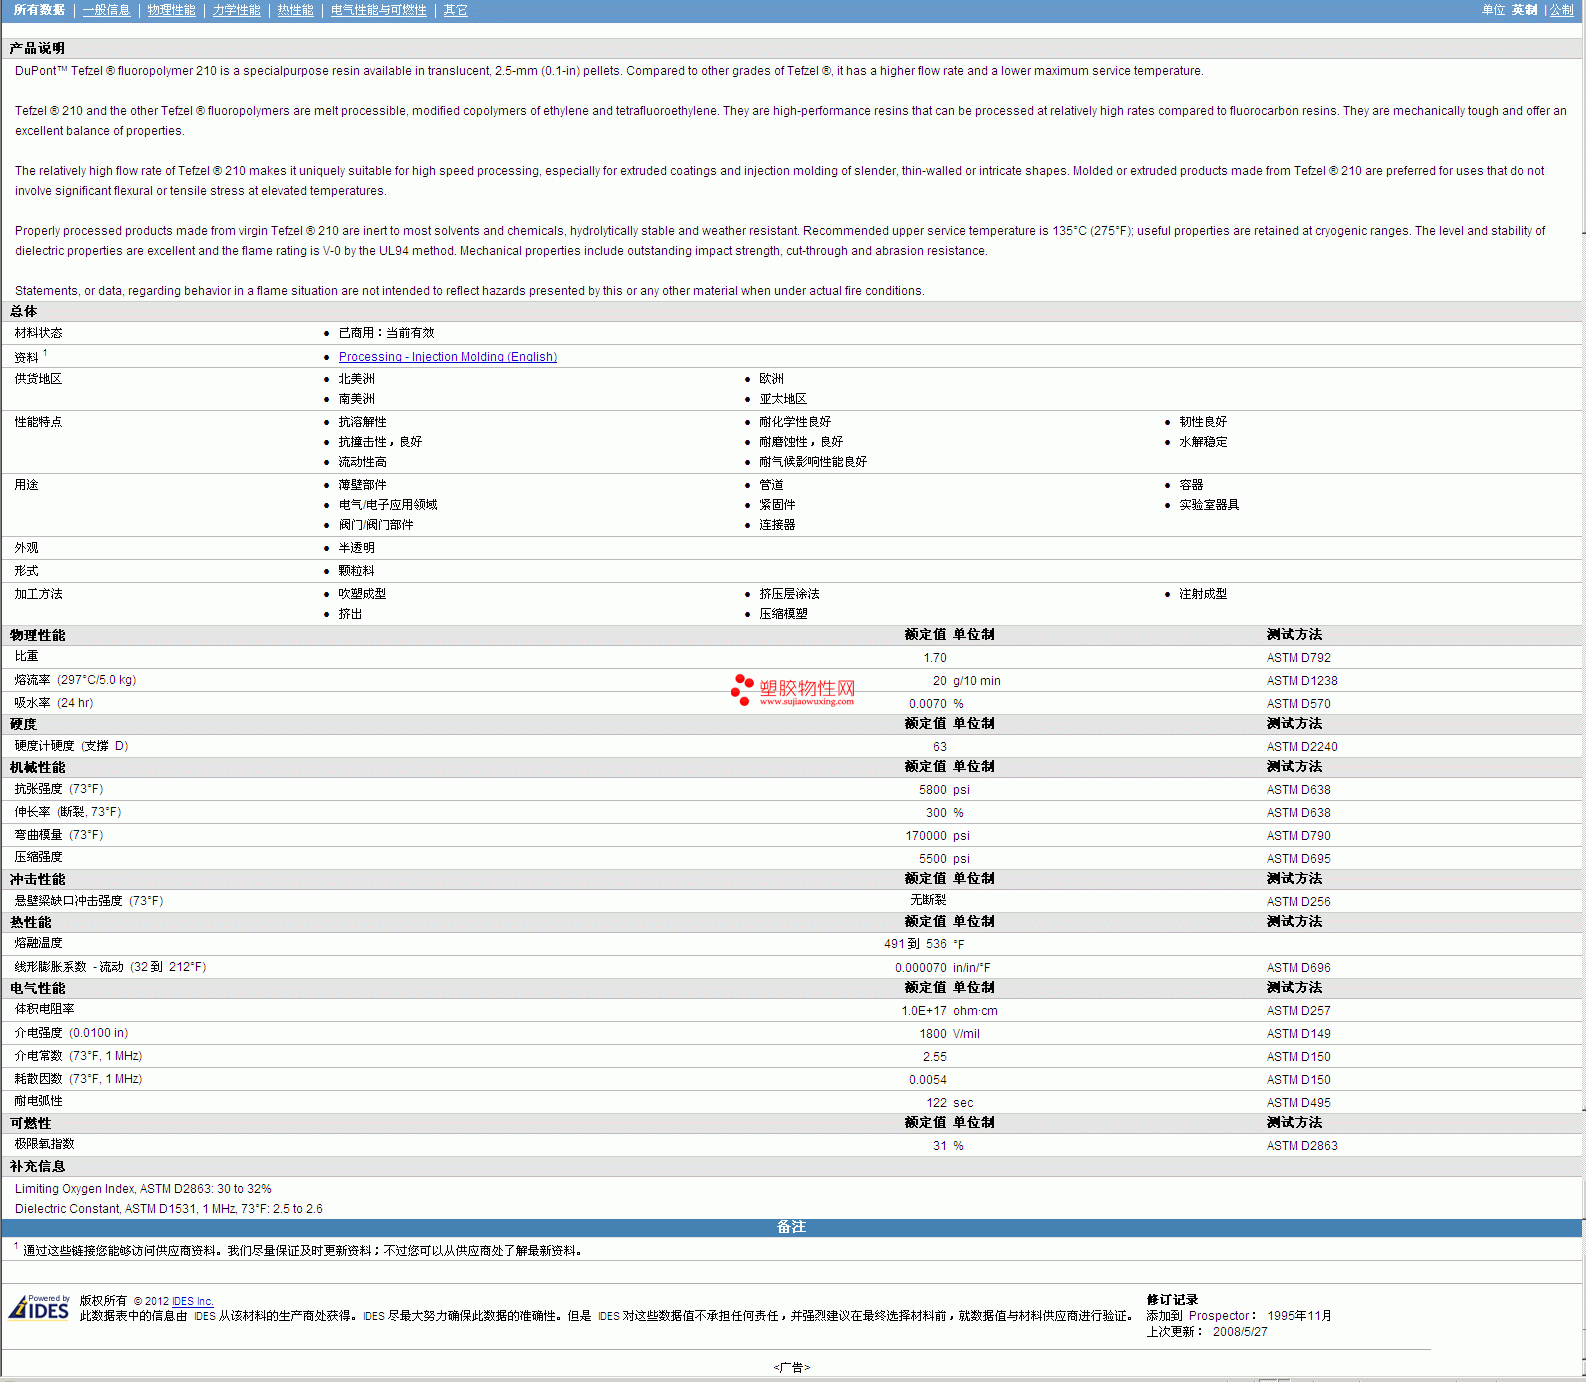Click ASTM D257 test method

[x=1298, y=1011]
